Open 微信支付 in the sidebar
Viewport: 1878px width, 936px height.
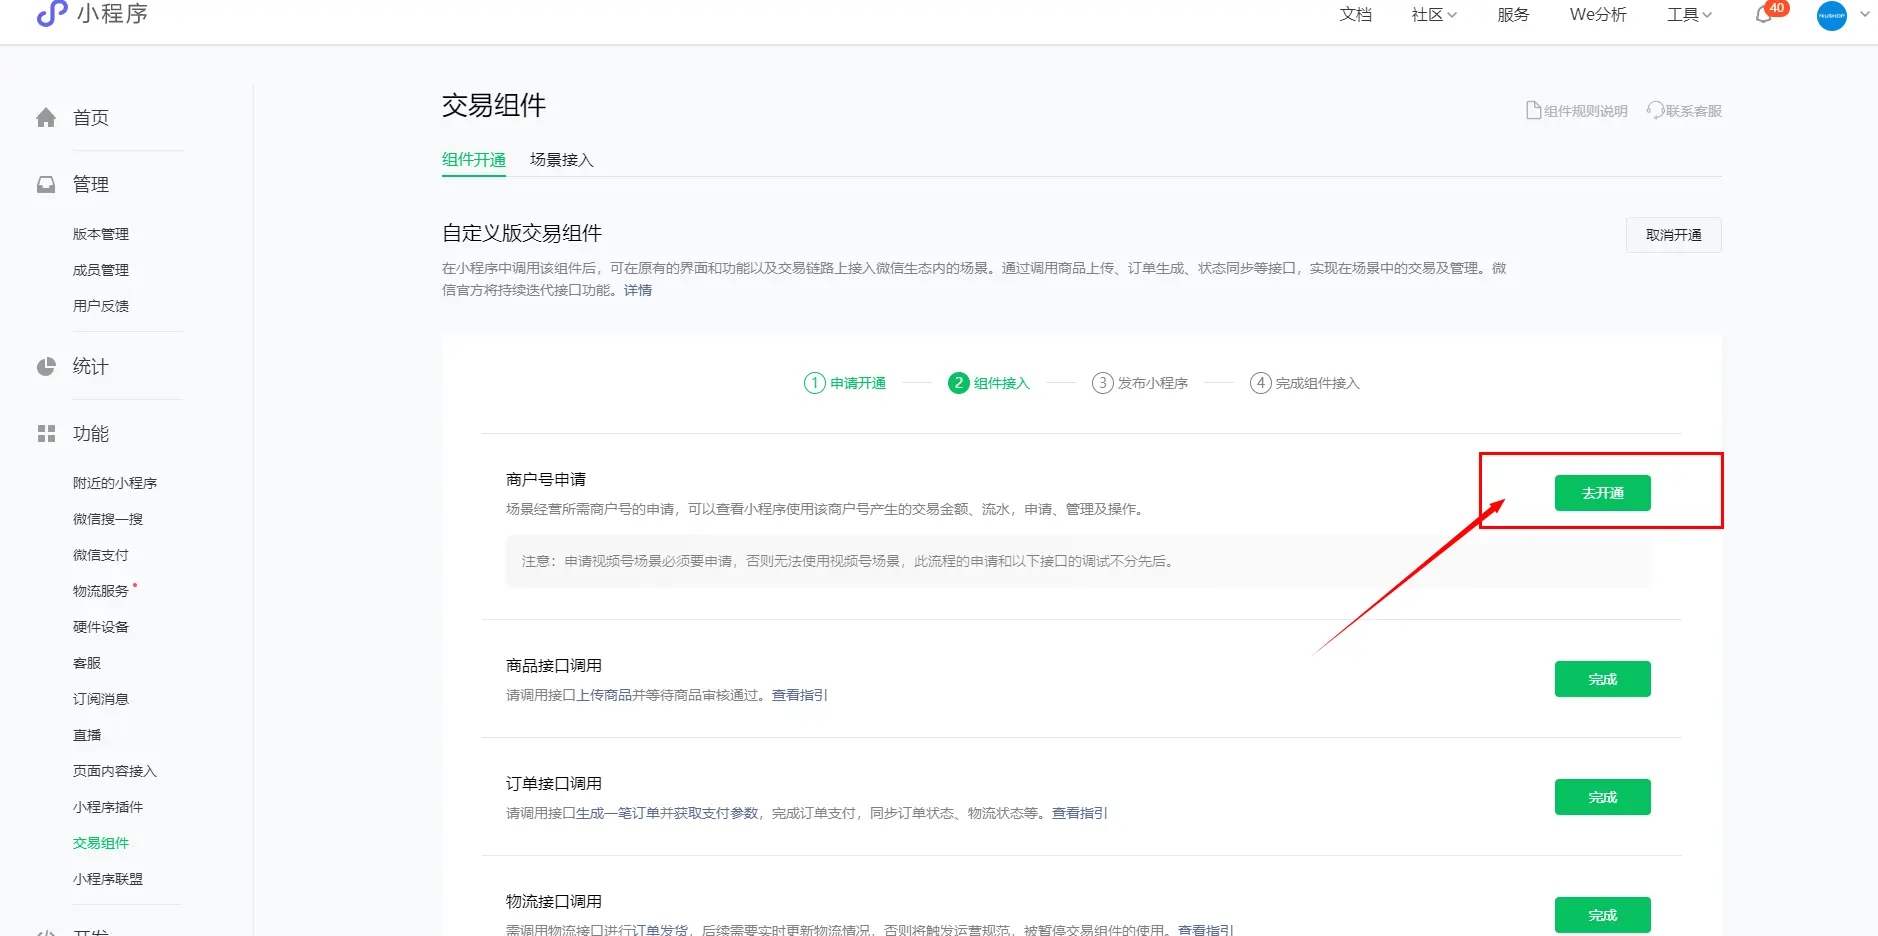pos(101,555)
